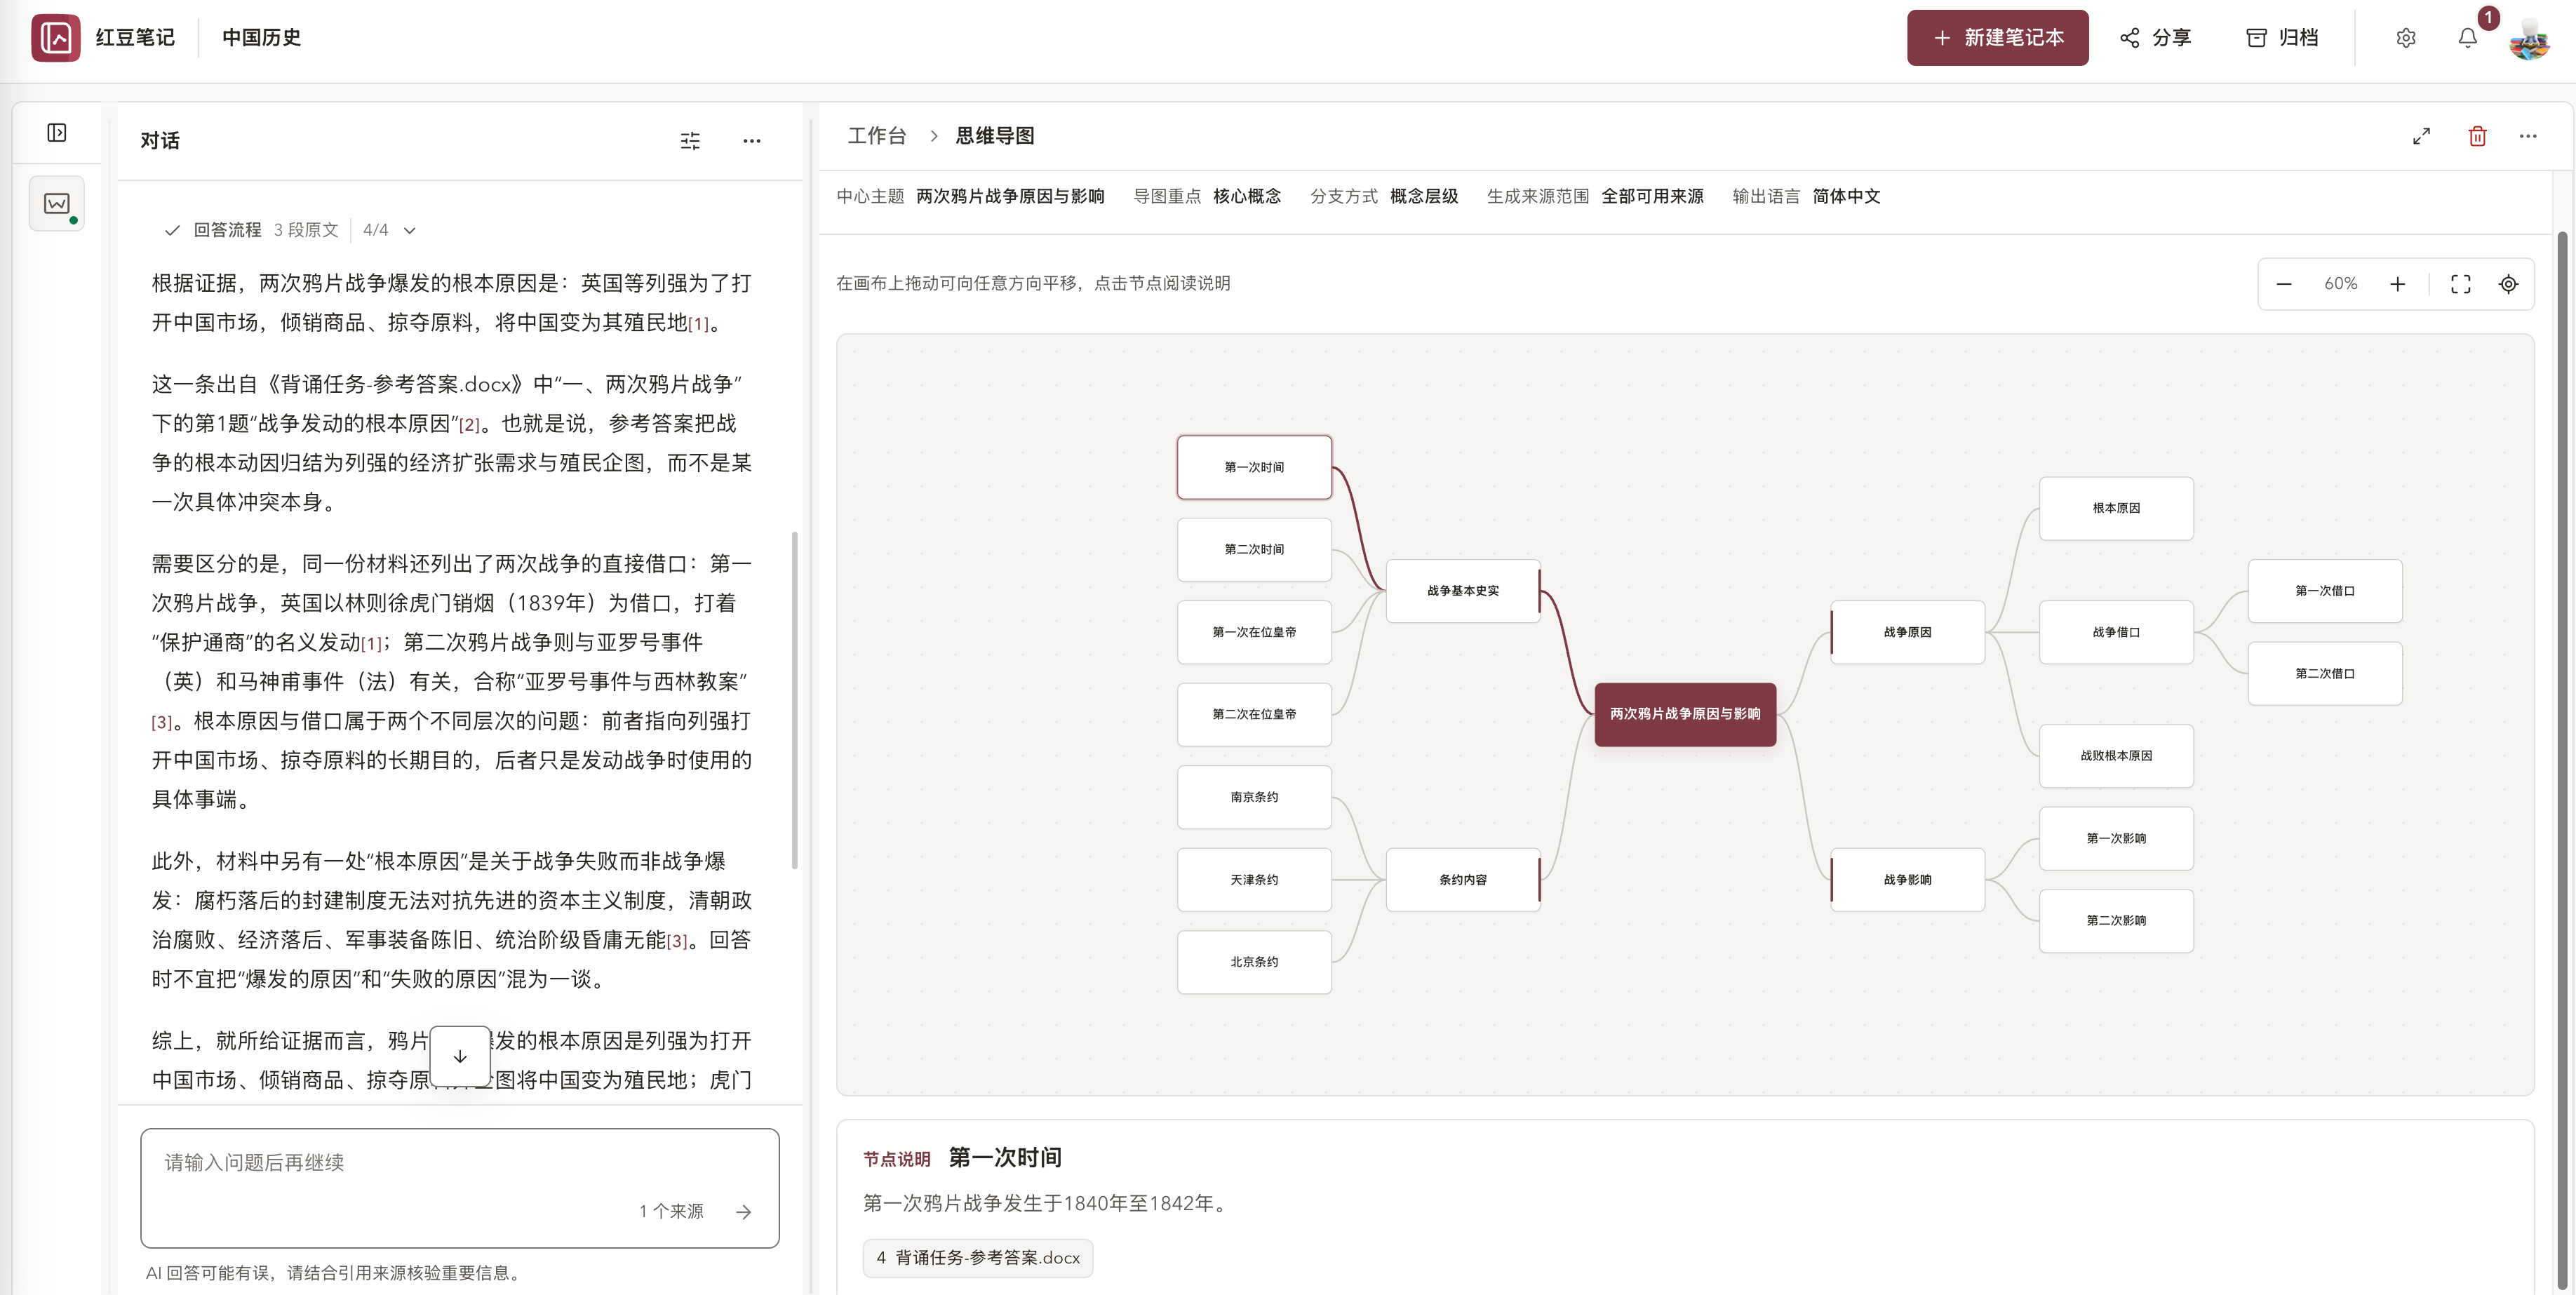Delete the mind map with trash icon
Viewport: 2576px width, 1295px height.
(x=2477, y=136)
